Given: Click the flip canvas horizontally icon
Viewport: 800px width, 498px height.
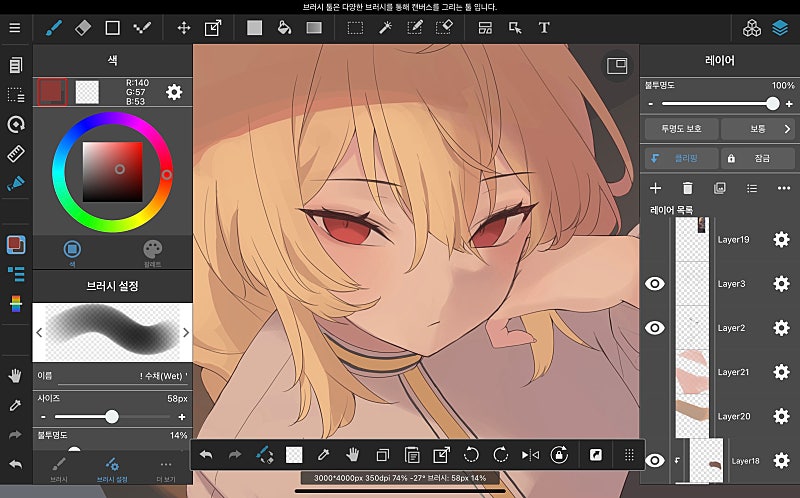Looking at the screenshot, I should click(530, 454).
